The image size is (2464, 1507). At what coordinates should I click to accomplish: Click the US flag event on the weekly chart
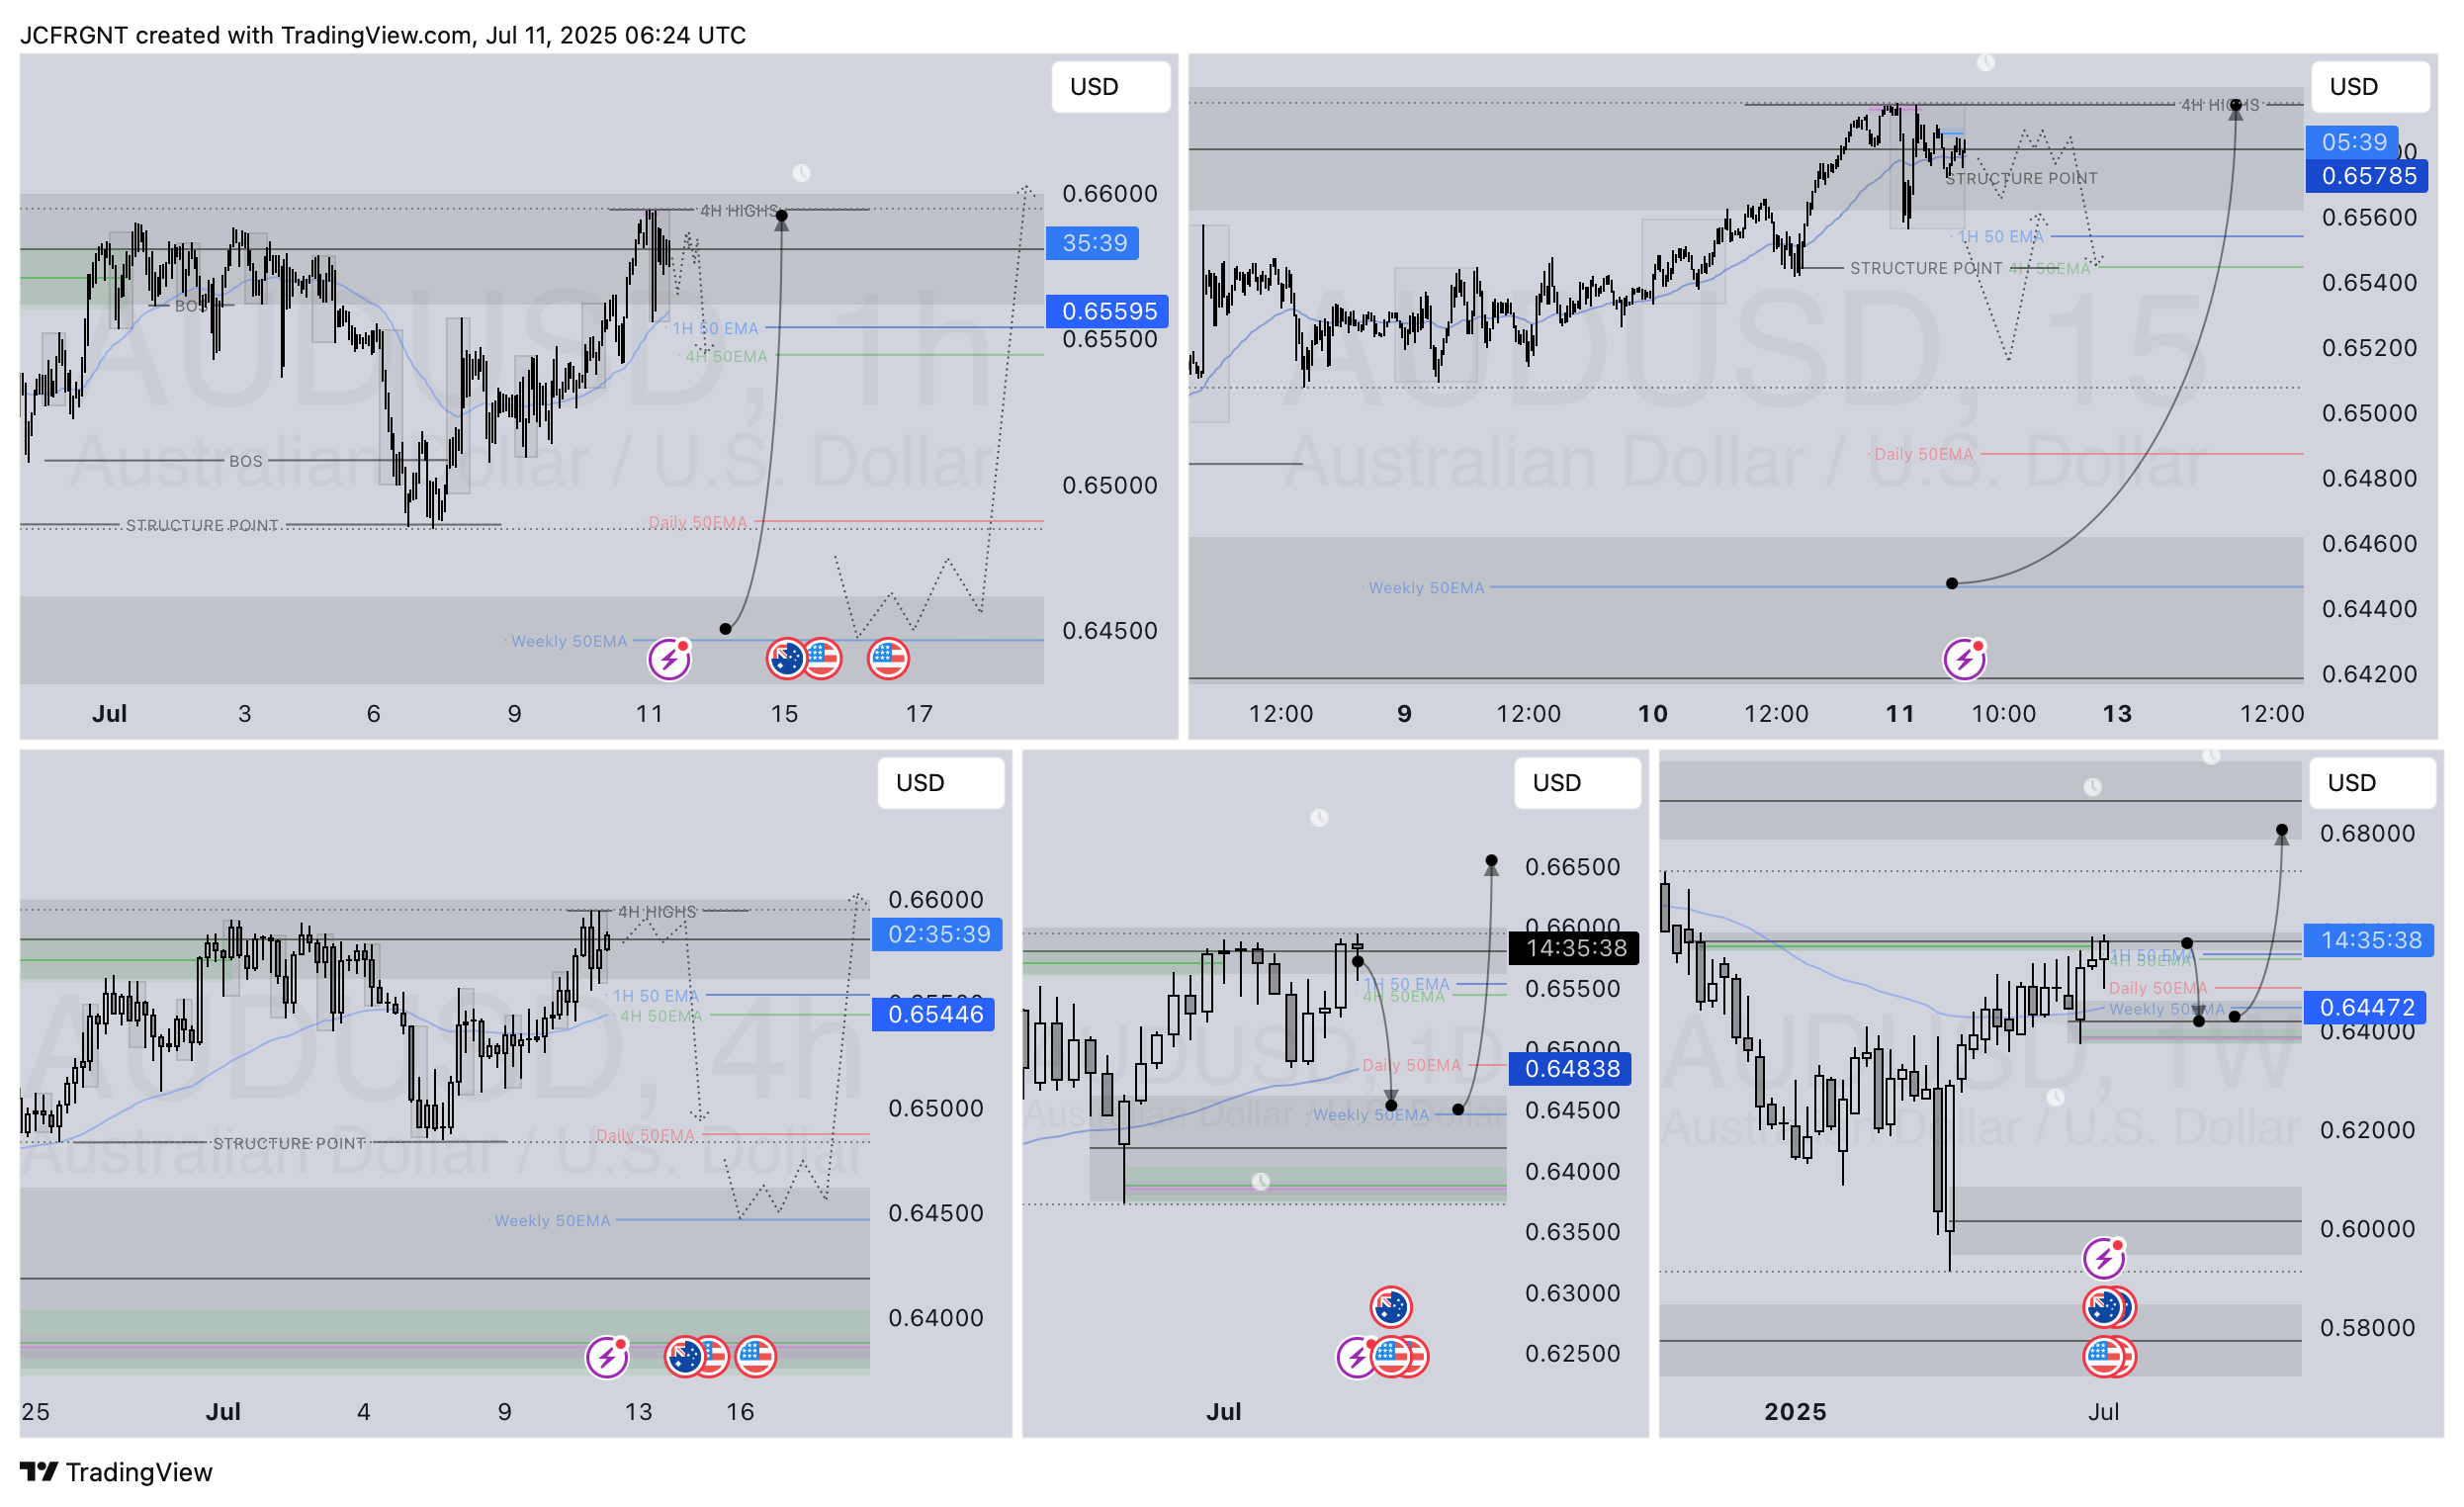(2105, 1357)
